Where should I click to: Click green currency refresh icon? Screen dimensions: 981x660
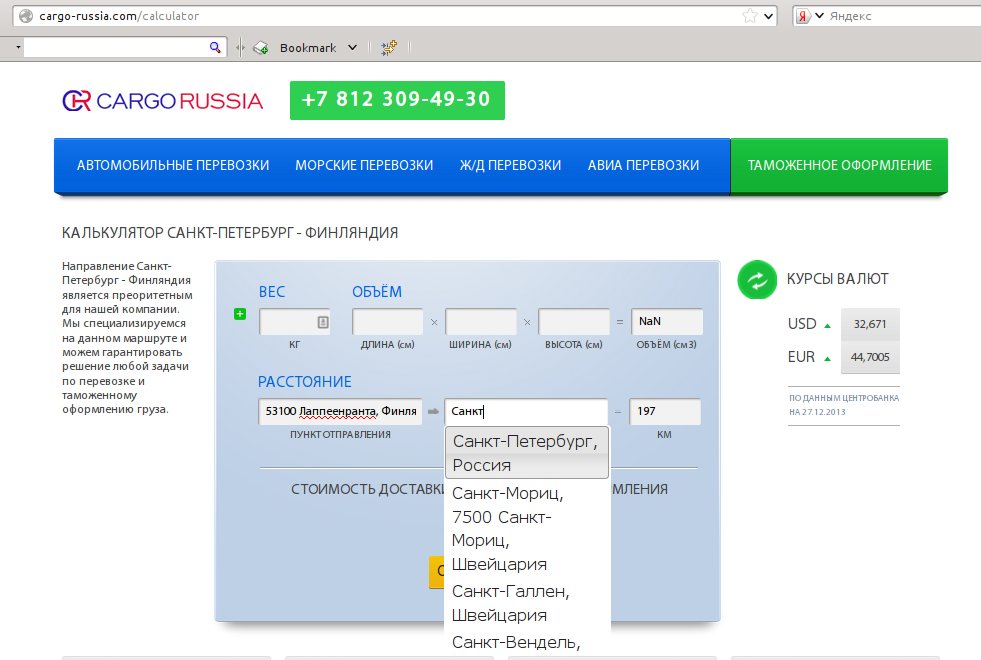(x=757, y=280)
